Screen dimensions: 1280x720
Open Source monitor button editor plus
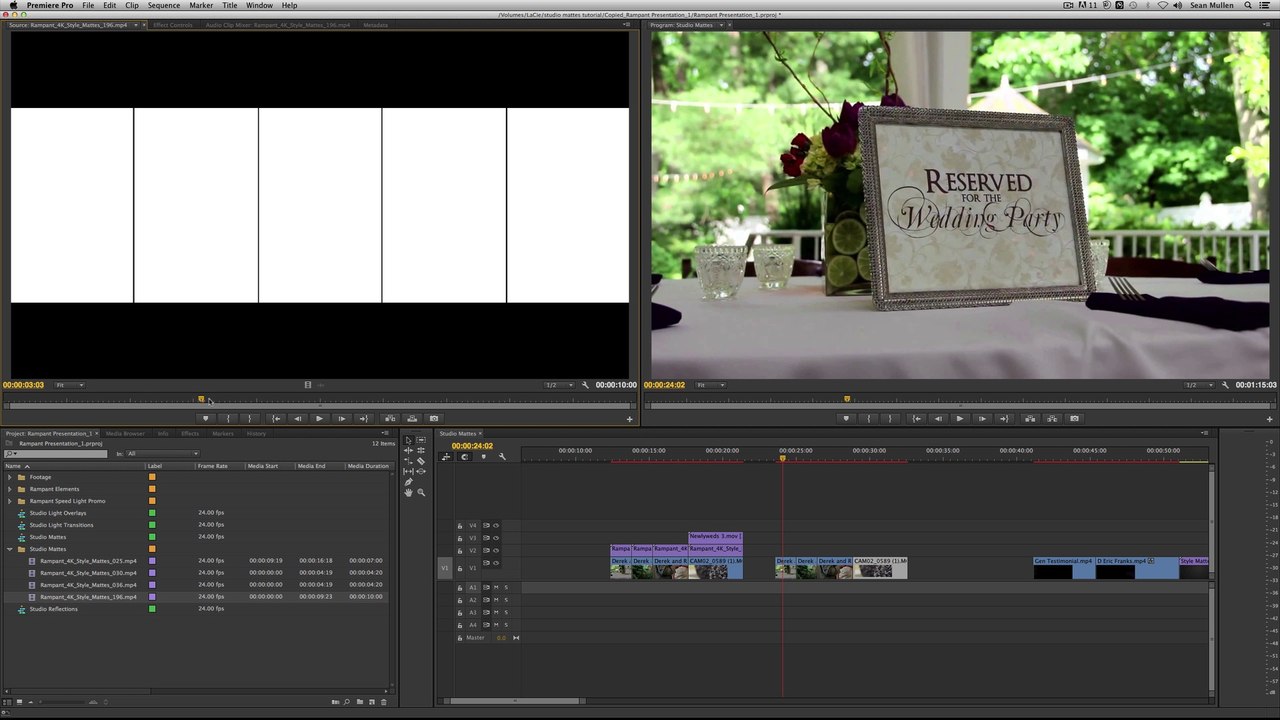tap(629, 419)
